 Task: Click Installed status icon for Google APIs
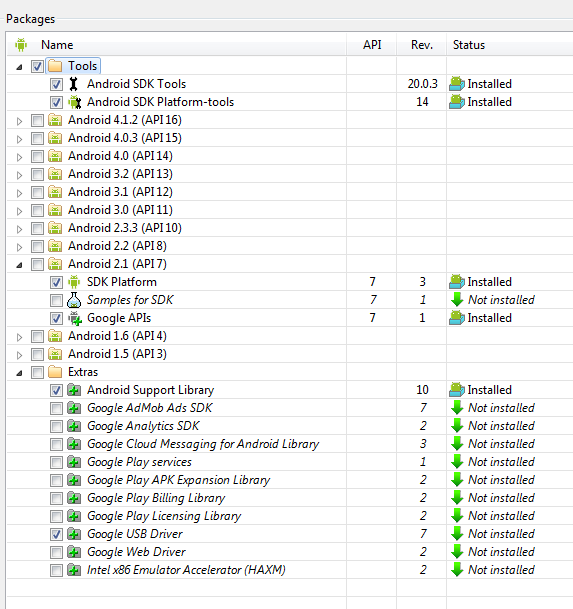(x=457, y=318)
